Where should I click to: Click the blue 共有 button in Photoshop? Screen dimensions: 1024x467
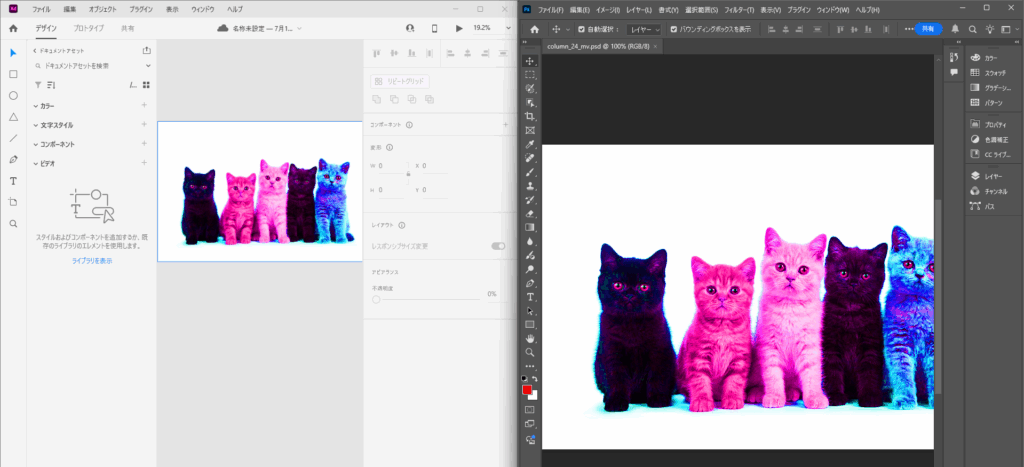coord(929,29)
